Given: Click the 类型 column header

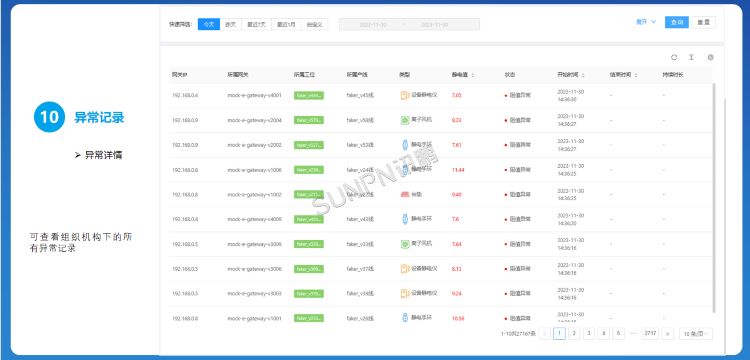Looking at the screenshot, I should 405,75.
